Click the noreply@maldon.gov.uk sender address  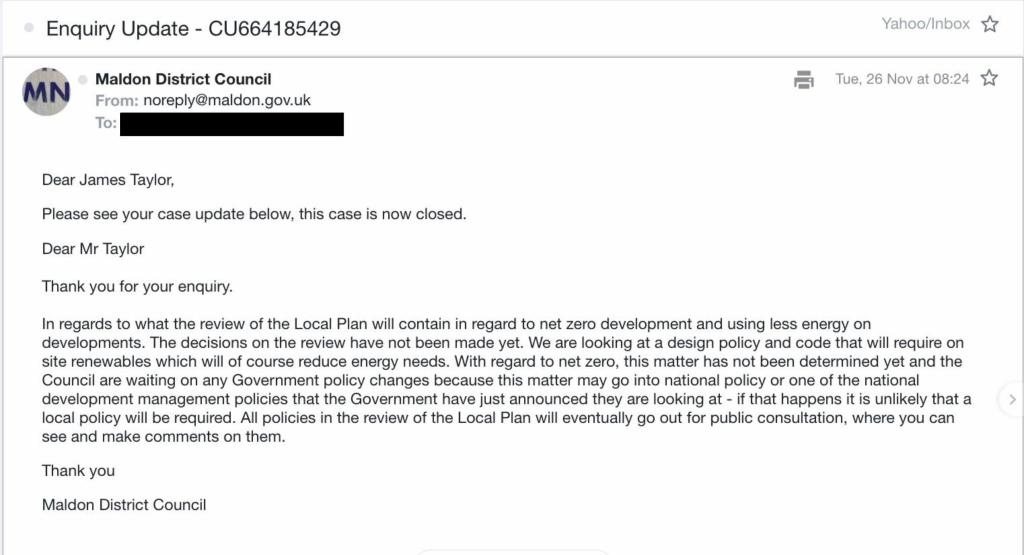point(227,100)
